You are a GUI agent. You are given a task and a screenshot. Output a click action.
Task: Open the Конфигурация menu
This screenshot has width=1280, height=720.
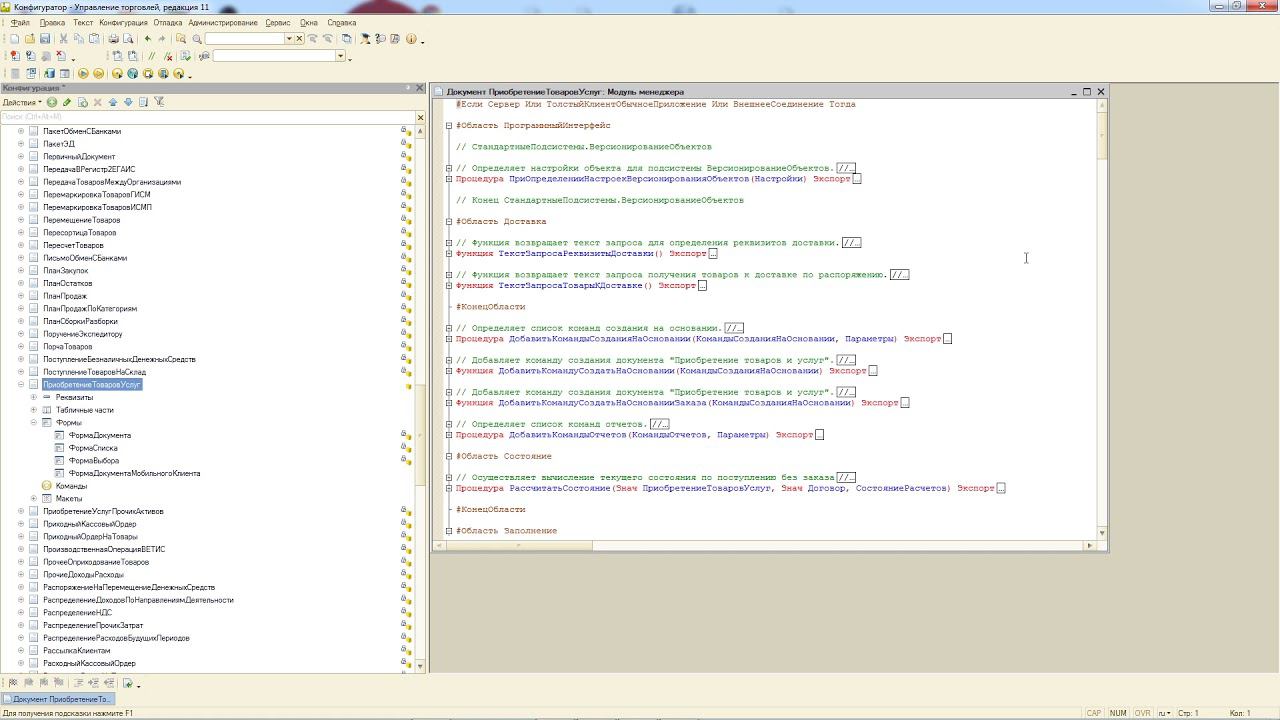[x=123, y=22]
